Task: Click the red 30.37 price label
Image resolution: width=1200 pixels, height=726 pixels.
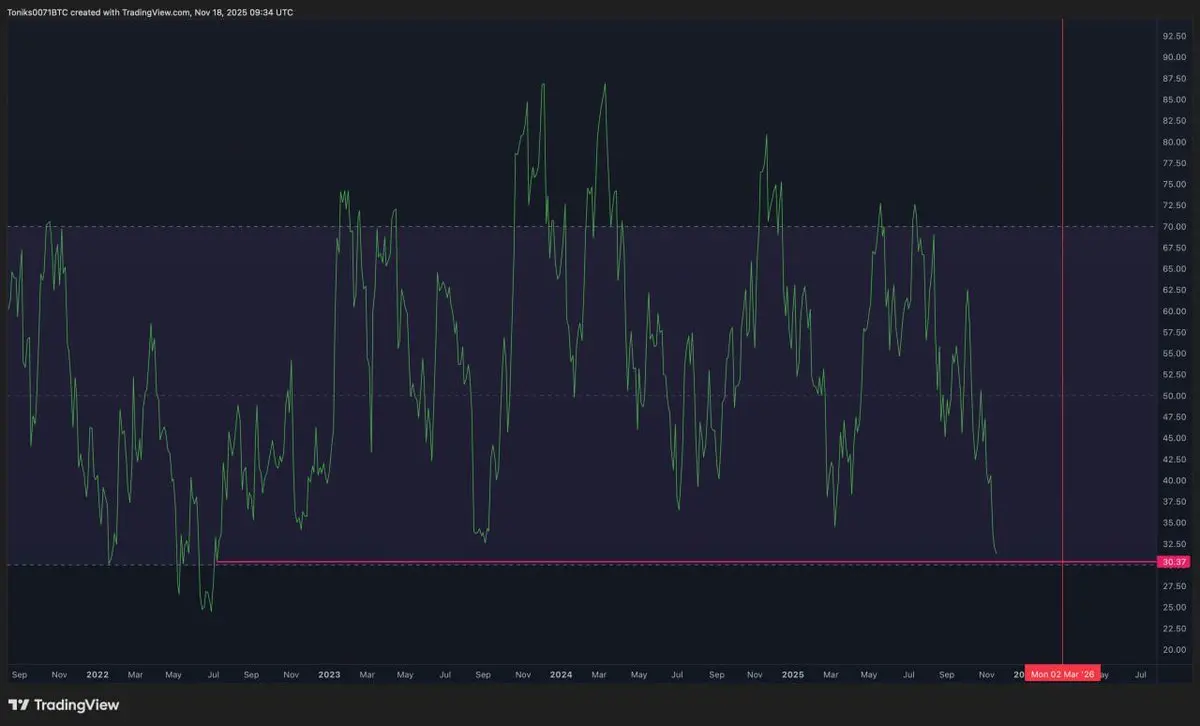Action: click(1173, 562)
